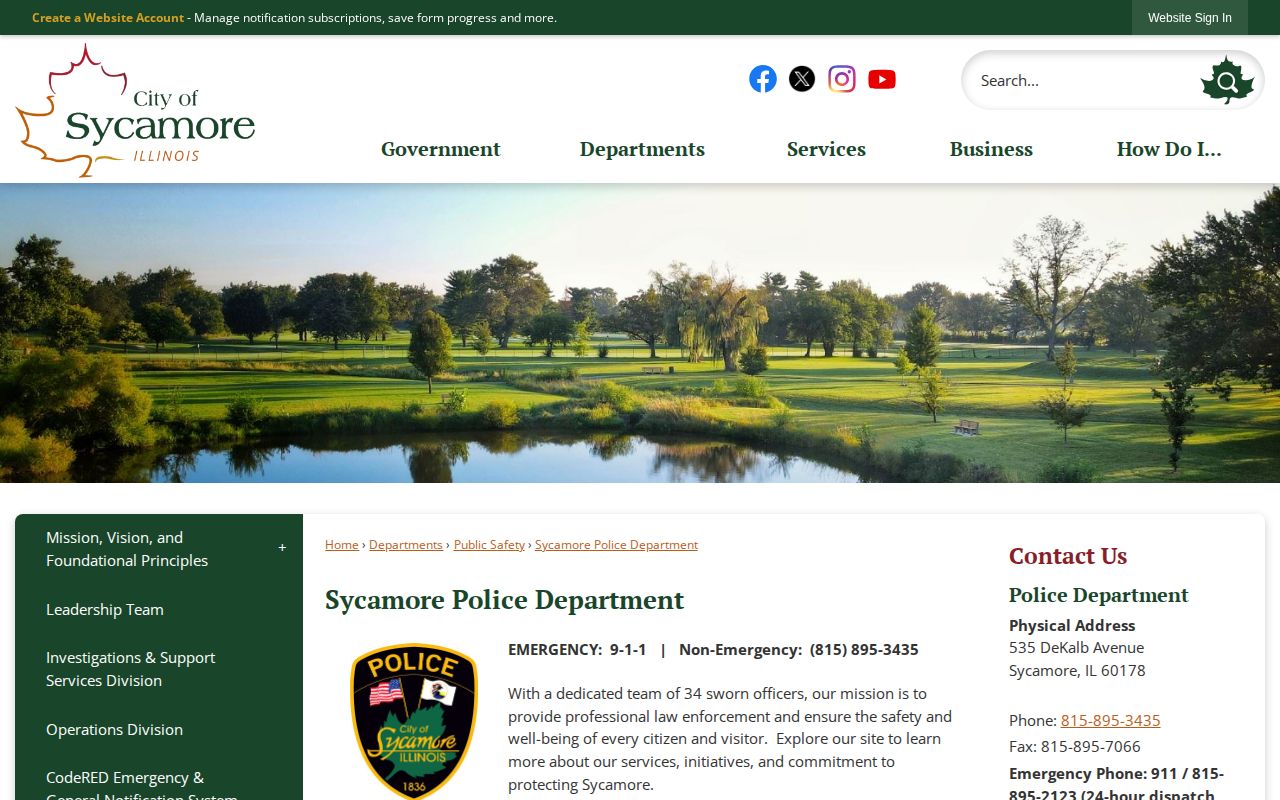The height and width of the screenshot is (800, 1280).
Task: Click the Website Sign In button
Action: coord(1190,18)
